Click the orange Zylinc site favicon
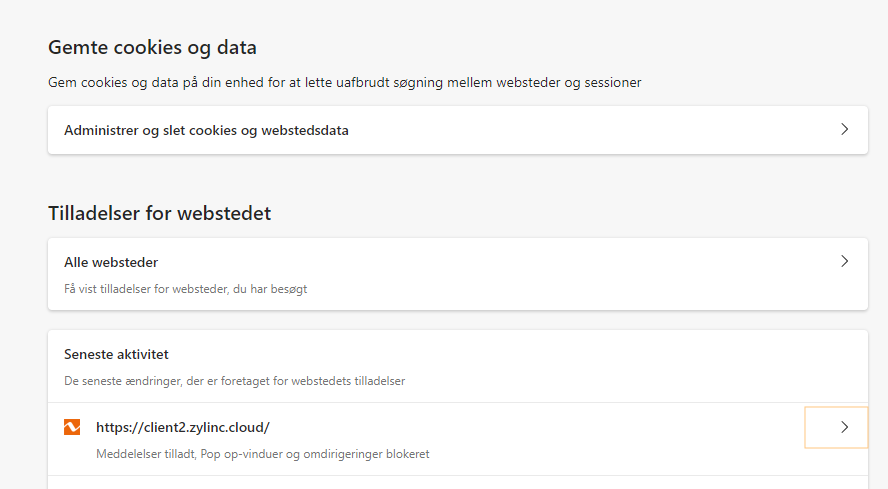The width and height of the screenshot is (888, 489). point(72,427)
